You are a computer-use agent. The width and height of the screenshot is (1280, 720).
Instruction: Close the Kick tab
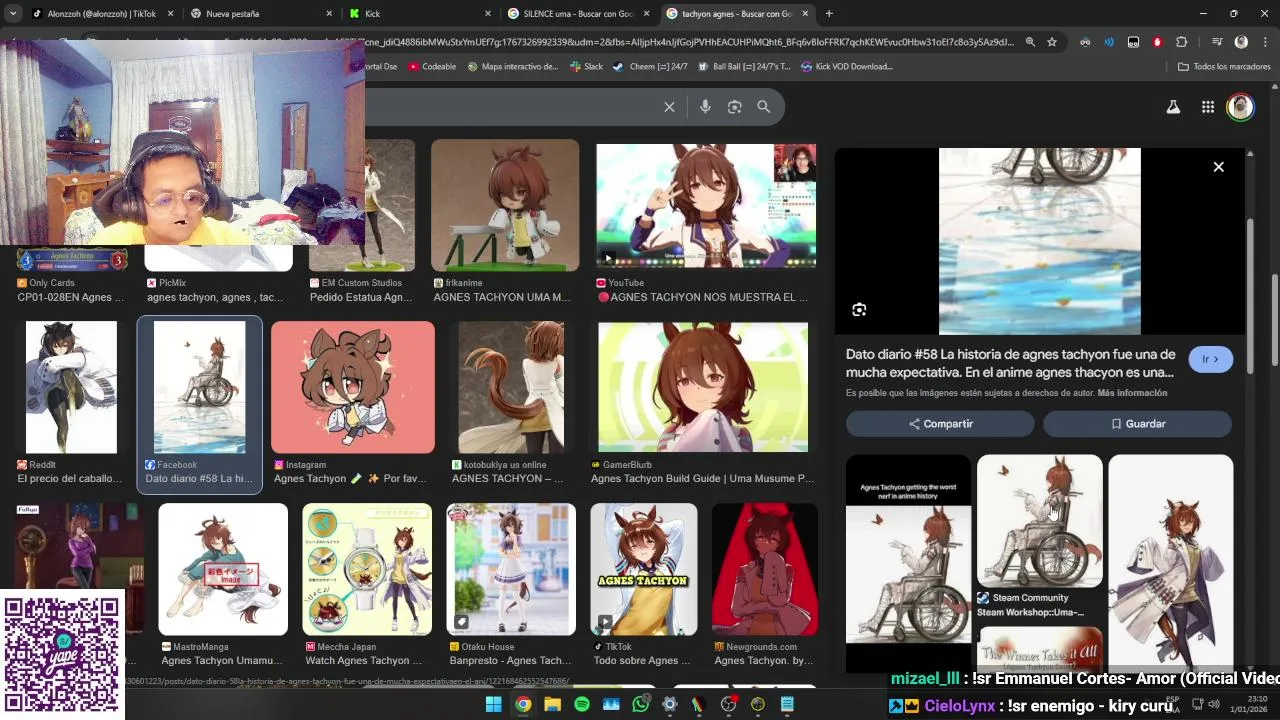point(487,14)
